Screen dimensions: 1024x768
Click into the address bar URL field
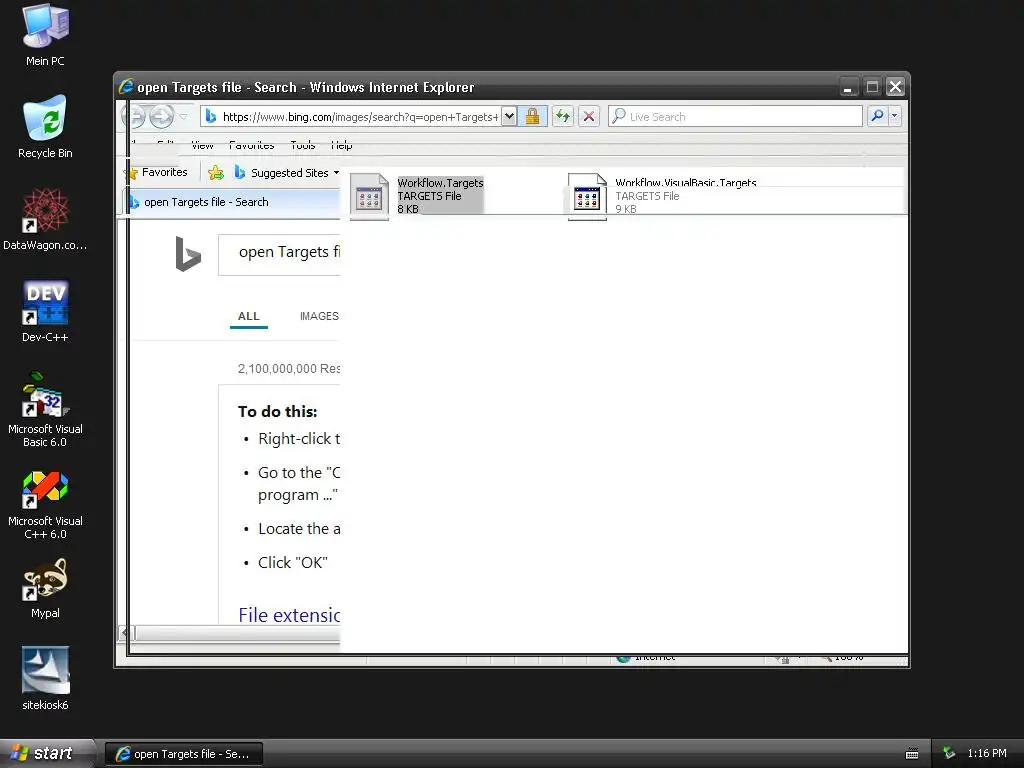[x=360, y=117]
